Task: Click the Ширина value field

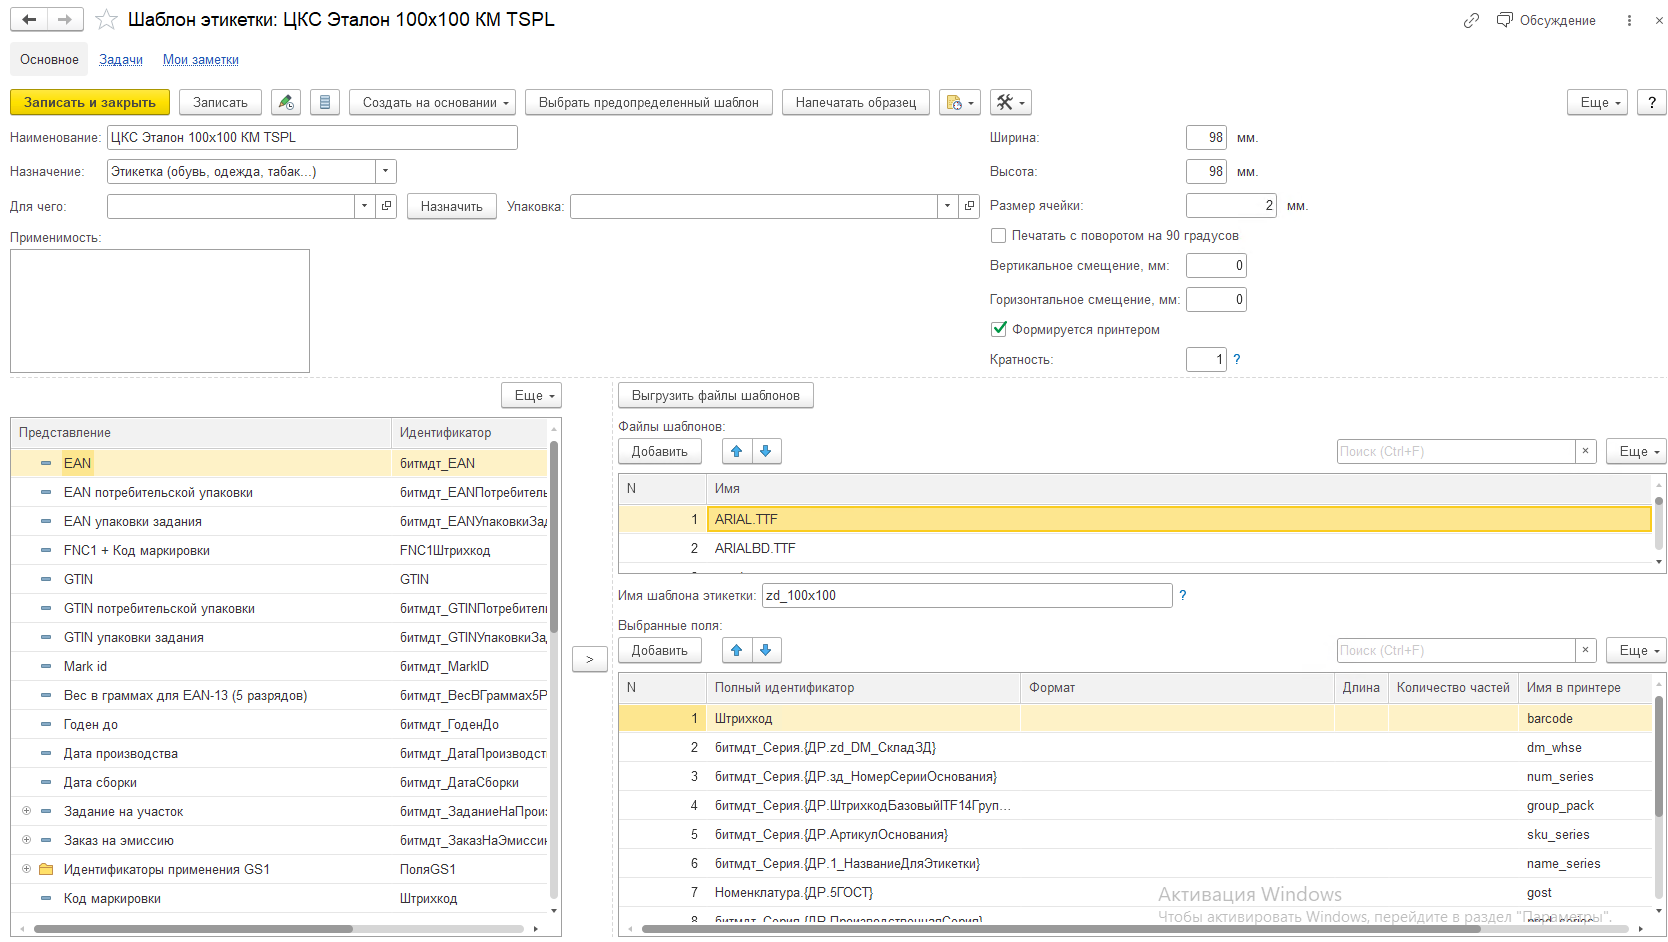Action: point(1207,137)
